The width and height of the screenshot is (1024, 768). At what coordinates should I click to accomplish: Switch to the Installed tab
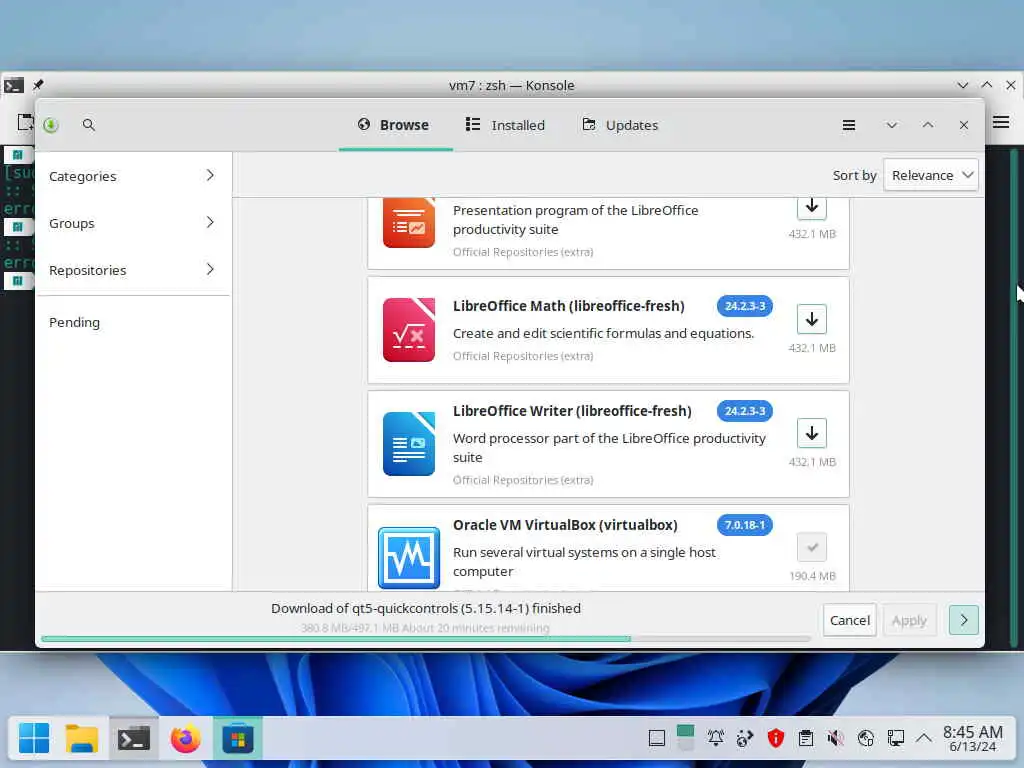[x=505, y=125]
